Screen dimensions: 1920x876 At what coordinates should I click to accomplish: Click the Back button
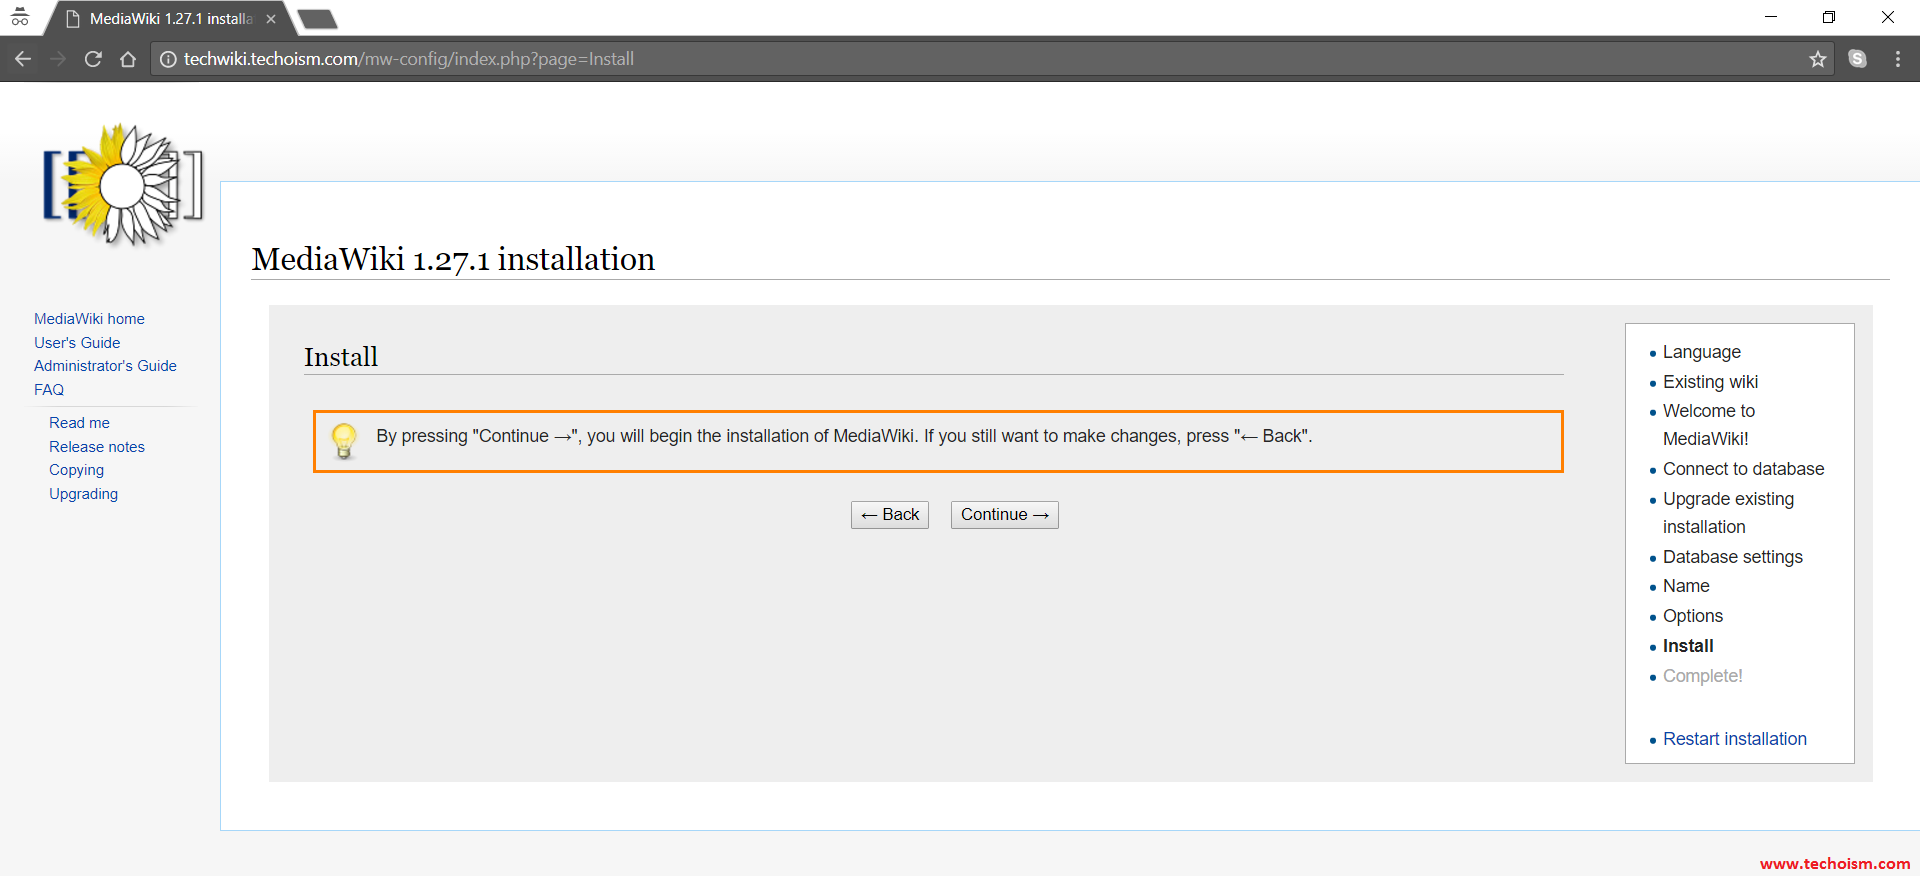coord(890,515)
